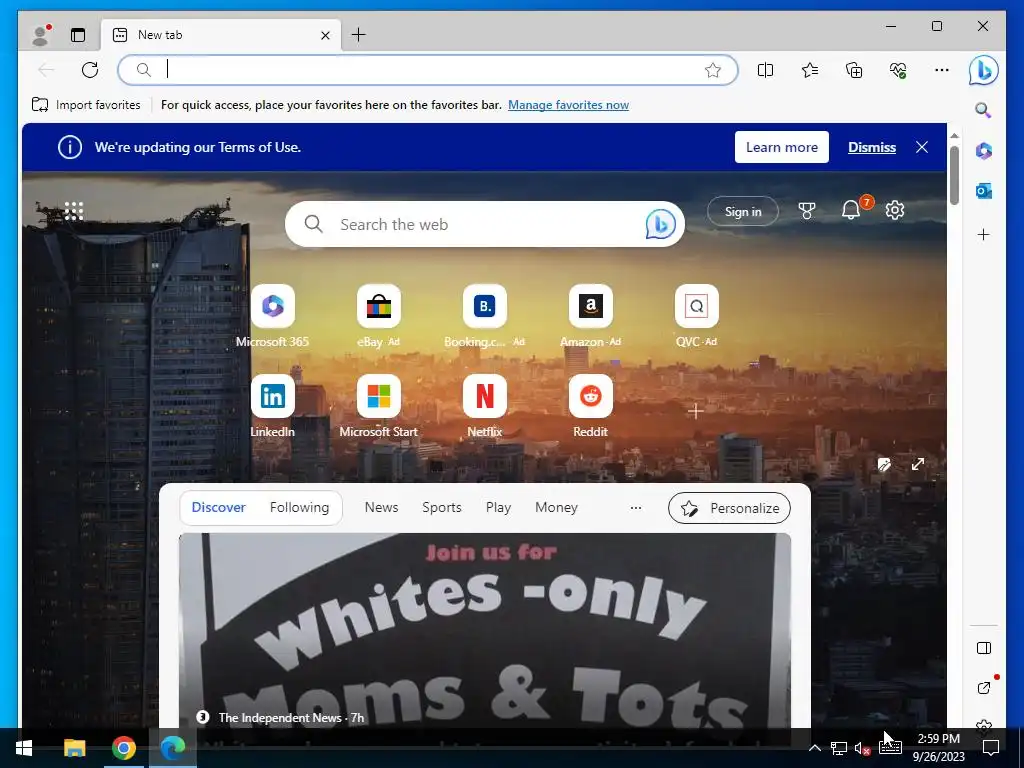1024x768 pixels.
Task: Click the Sign in button
Action: point(743,211)
